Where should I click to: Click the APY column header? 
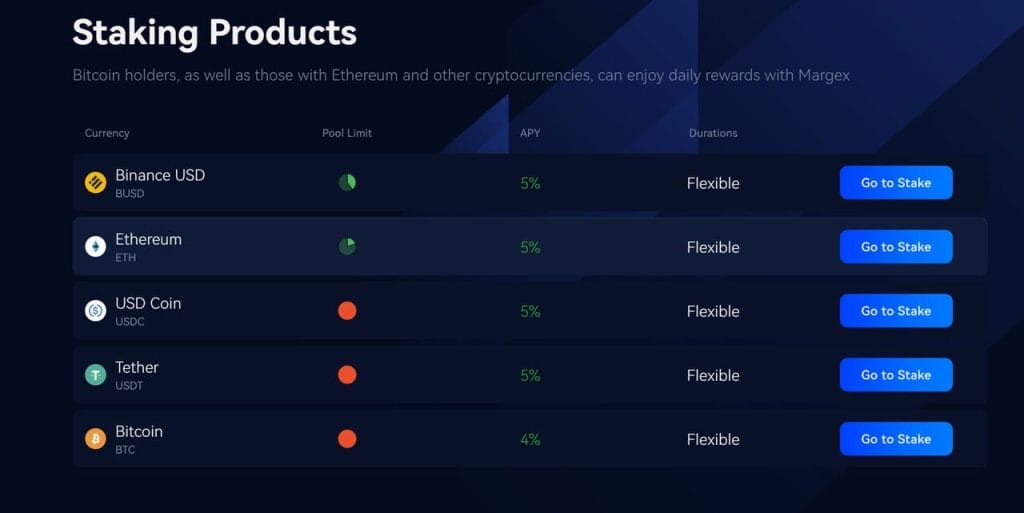click(529, 133)
